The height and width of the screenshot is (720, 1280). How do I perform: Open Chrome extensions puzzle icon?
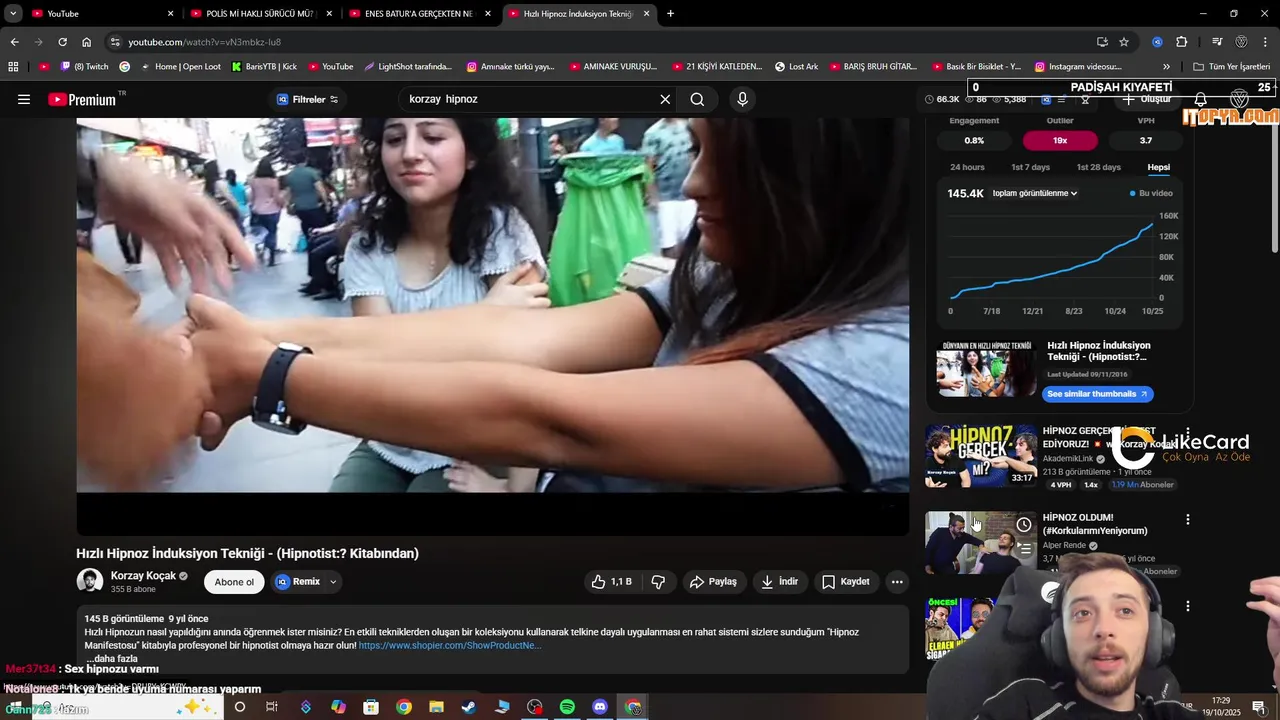[1182, 42]
